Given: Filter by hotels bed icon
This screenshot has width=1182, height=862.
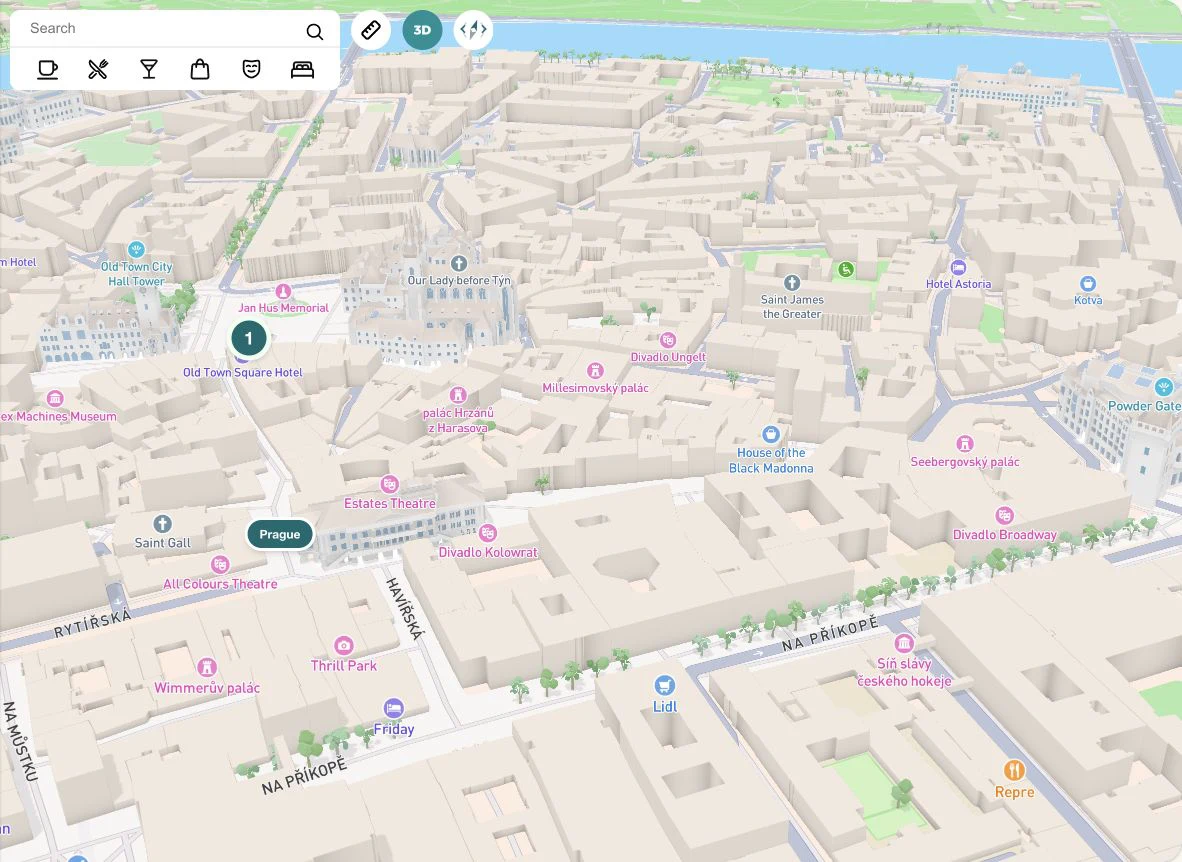Looking at the screenshot, I should click(302, 69).
